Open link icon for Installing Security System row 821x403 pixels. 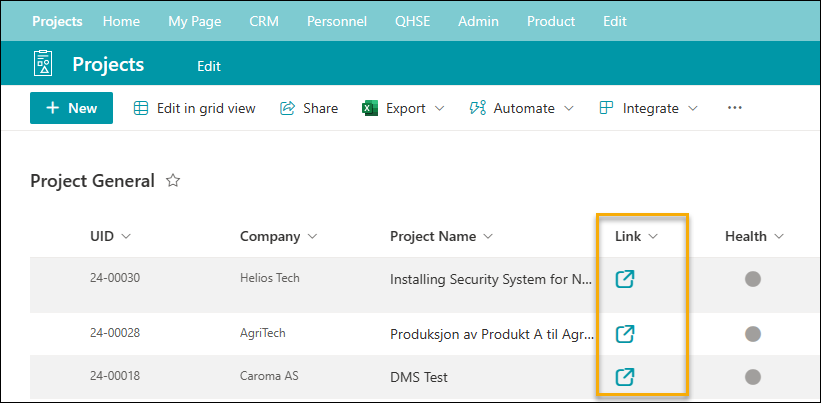click(625, 279)
